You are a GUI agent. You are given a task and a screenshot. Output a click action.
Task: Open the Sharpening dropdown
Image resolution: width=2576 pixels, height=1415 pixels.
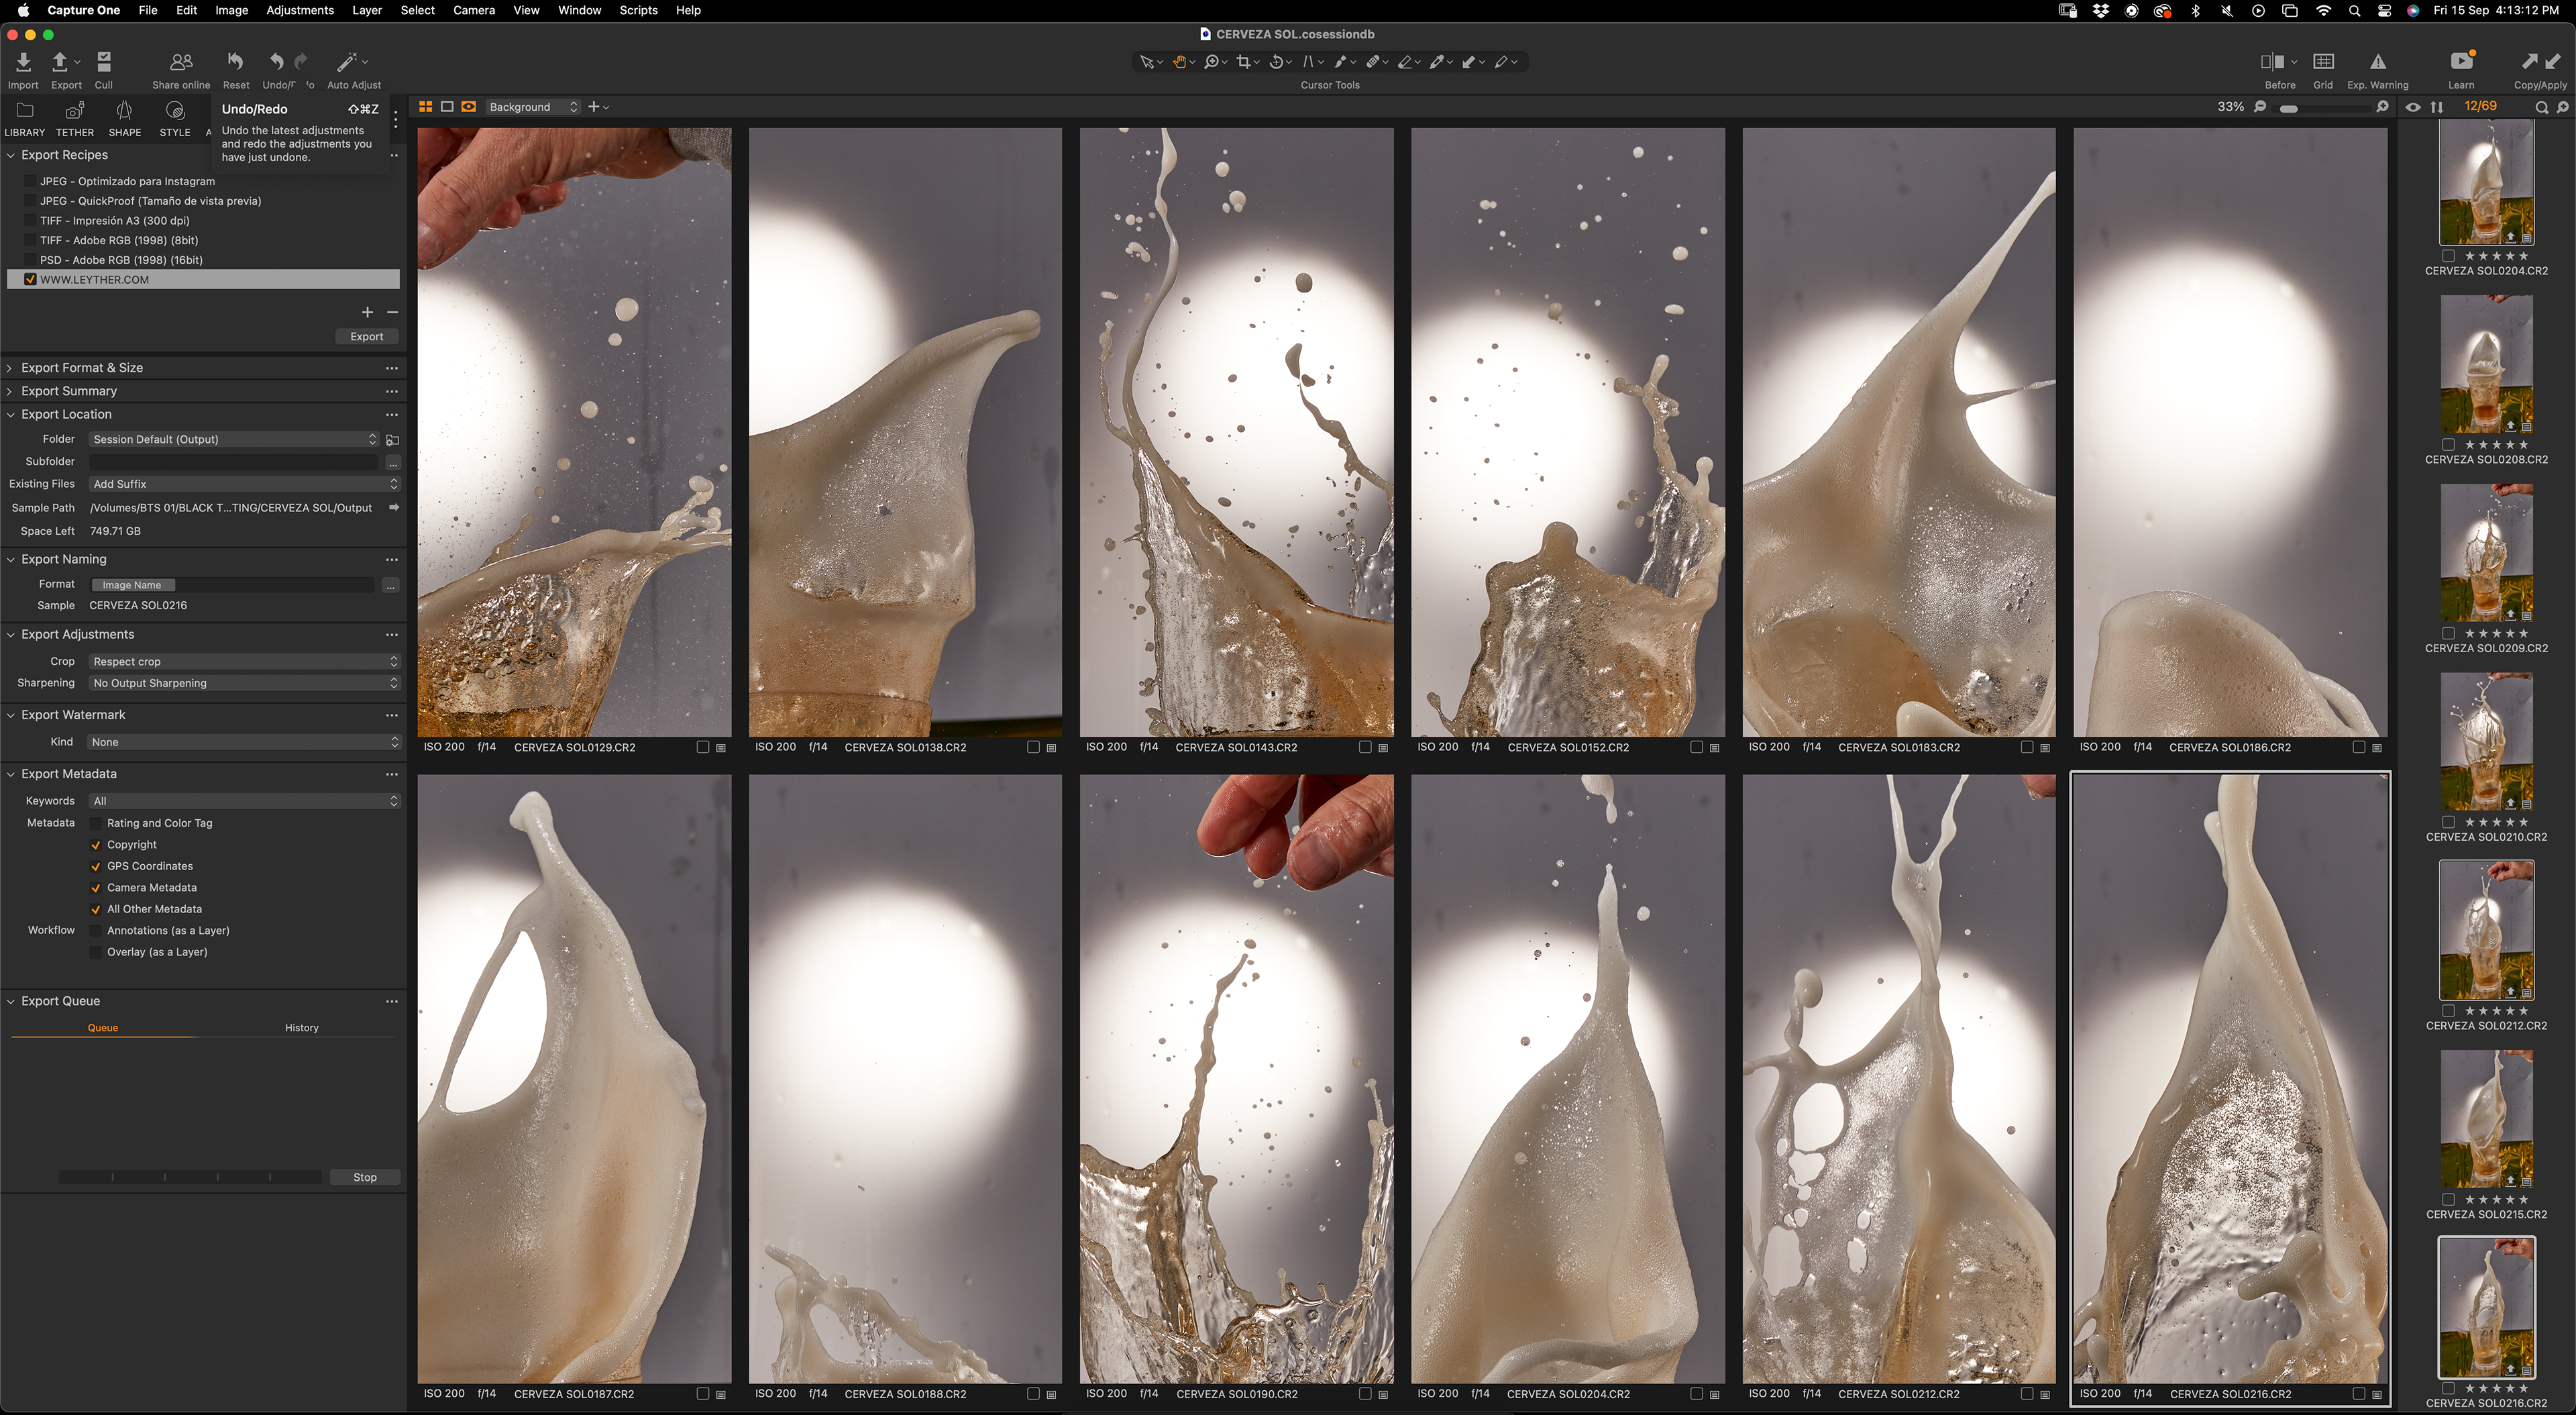[x=245, y=683]
